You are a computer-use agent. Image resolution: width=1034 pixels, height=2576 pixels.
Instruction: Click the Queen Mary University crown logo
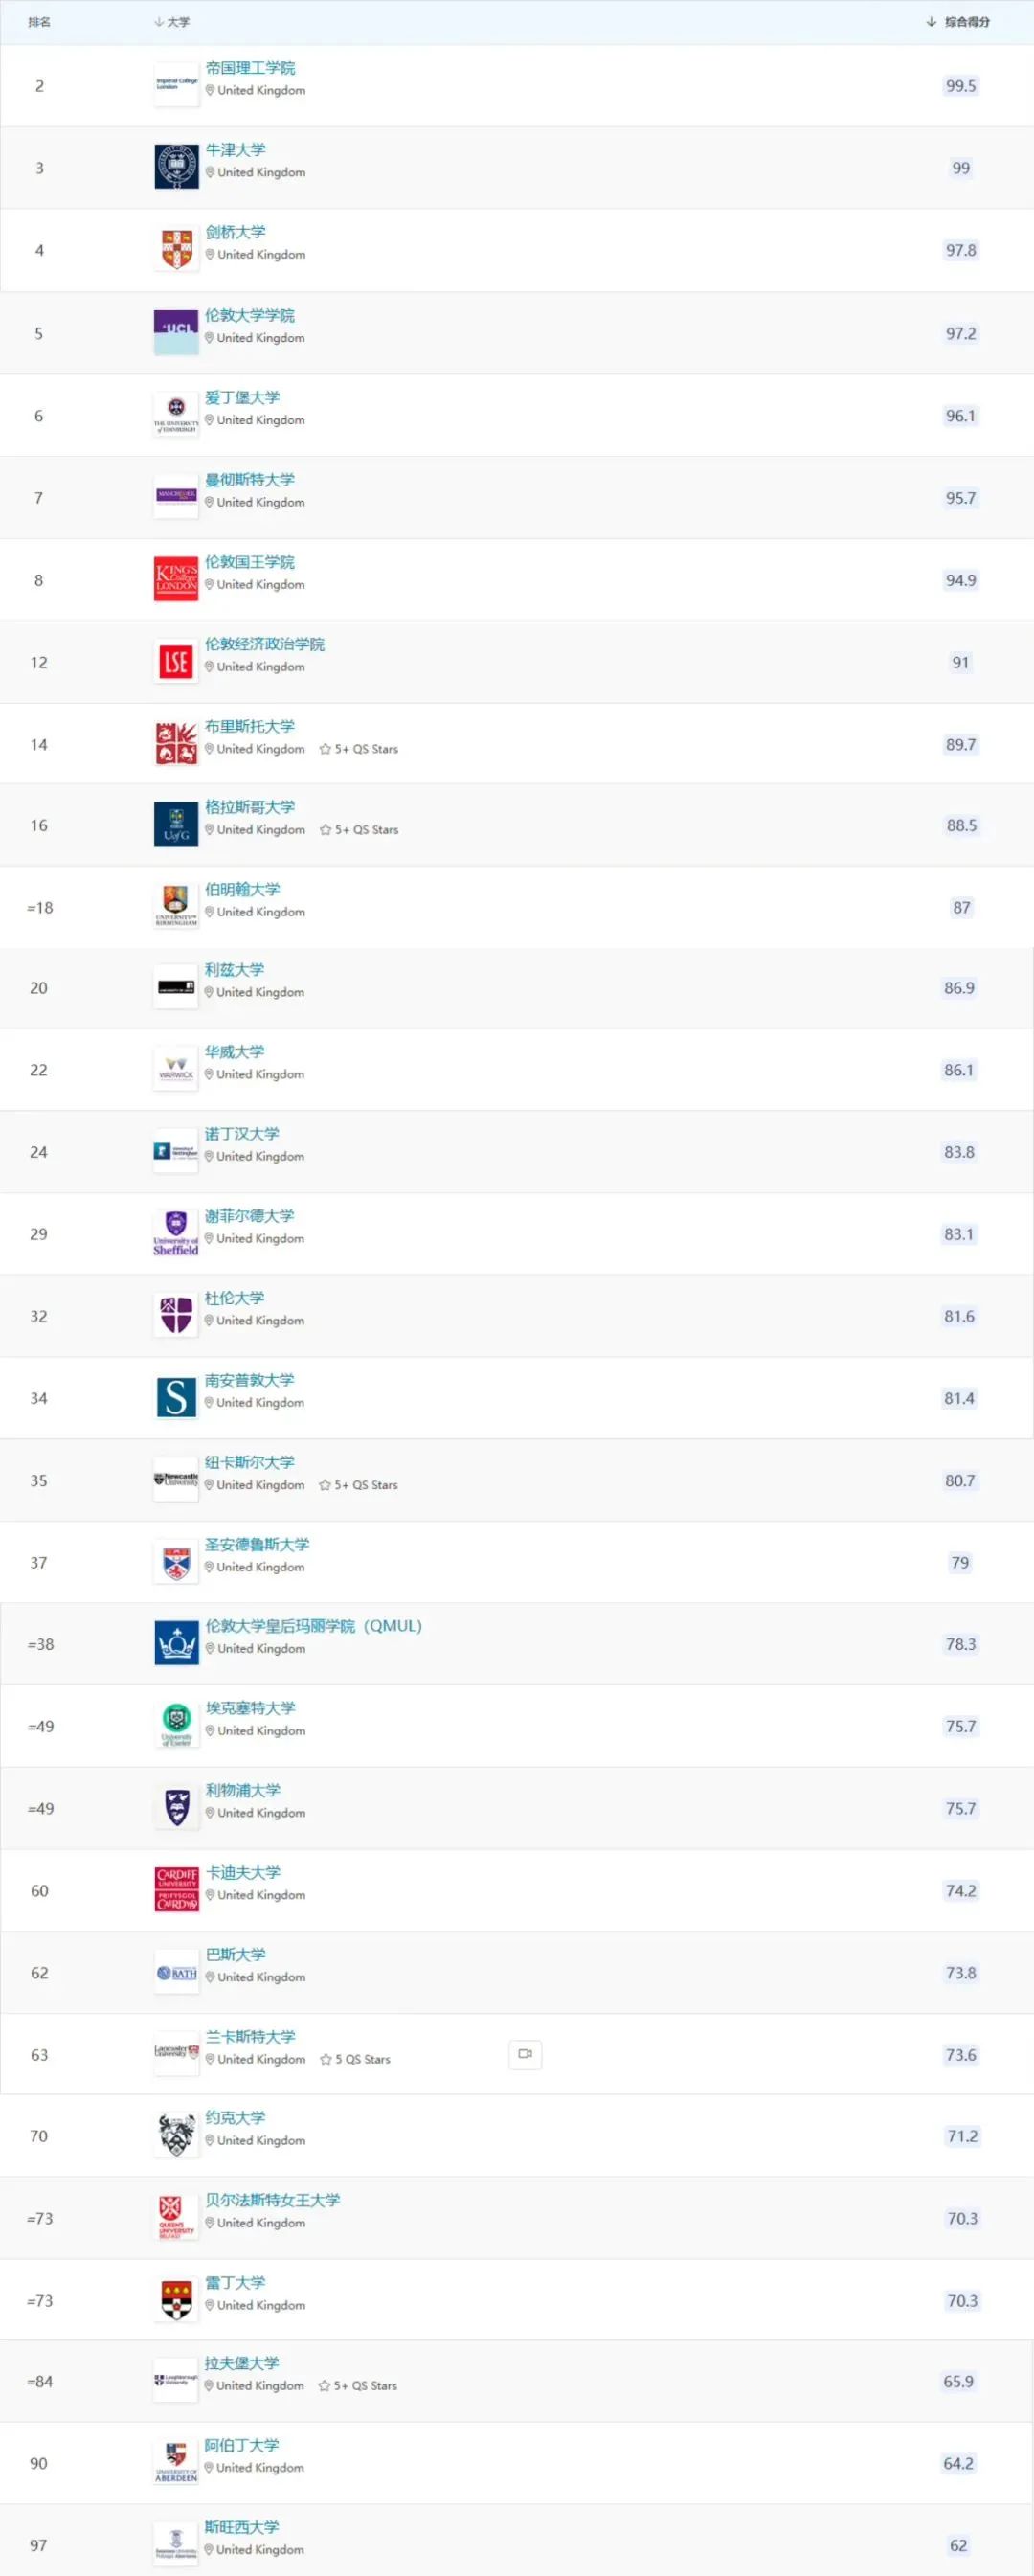(177, 1643)
